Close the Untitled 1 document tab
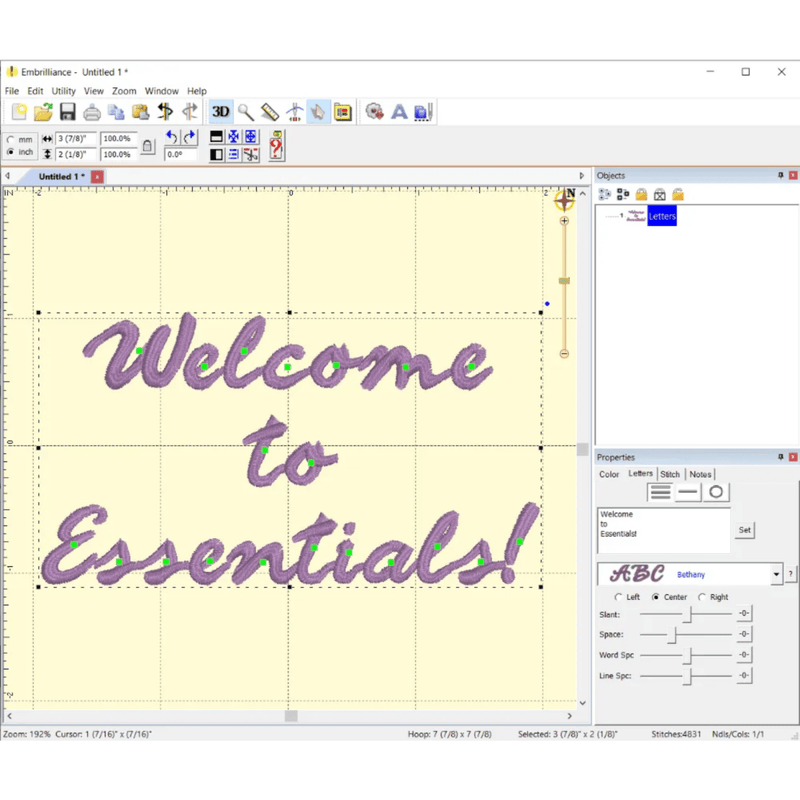800x800 pixels. point(97,177)
